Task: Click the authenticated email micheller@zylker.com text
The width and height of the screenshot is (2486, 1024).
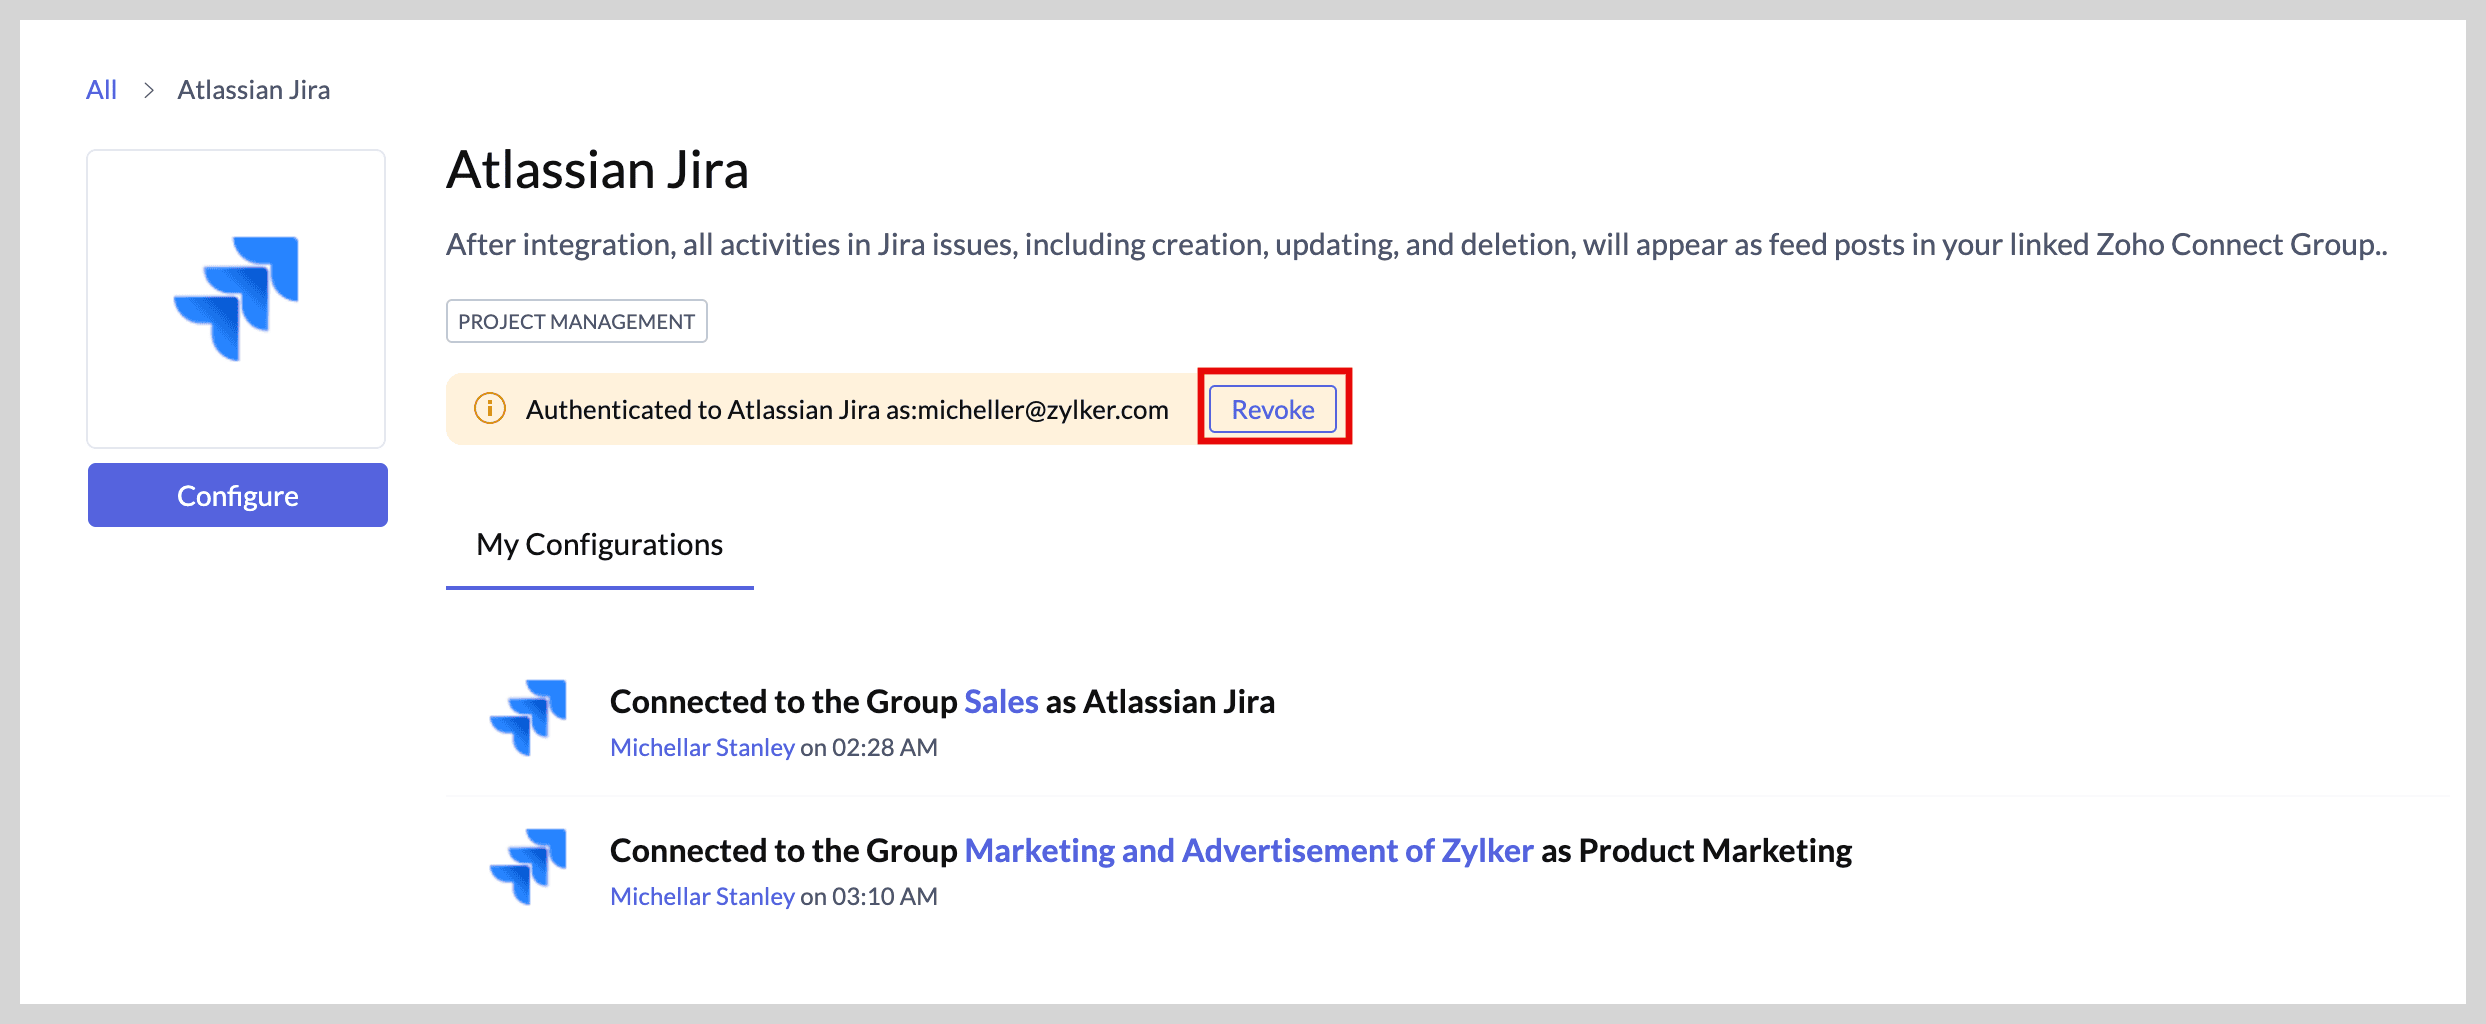Action: point(1042,410)
